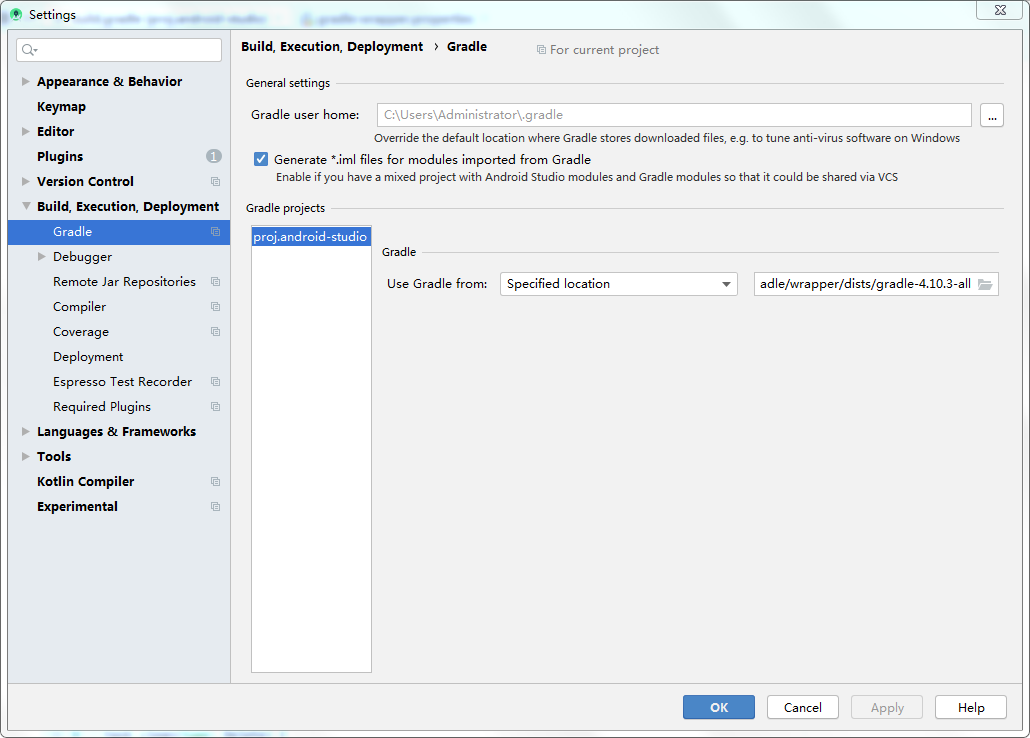Toggle Generate *.iml files checkbox
The height and width of the screenshot is (738, 1030).
click(261, 160)
